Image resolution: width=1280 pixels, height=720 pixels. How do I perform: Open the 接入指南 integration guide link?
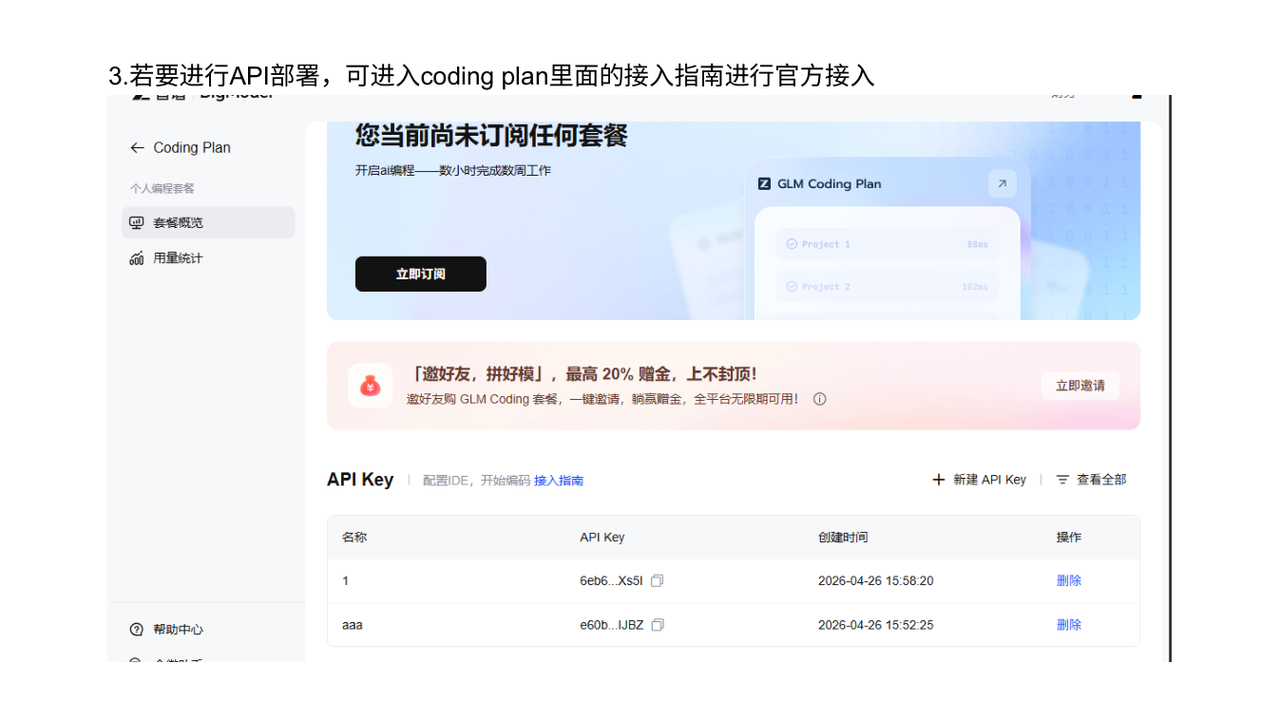[x=559, y=480]
